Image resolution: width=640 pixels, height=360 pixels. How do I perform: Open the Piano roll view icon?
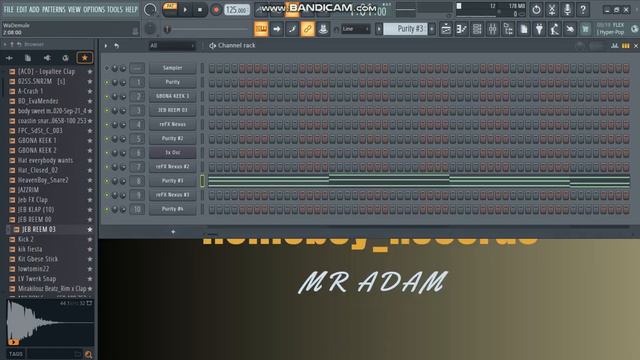[x=462, y=29]
